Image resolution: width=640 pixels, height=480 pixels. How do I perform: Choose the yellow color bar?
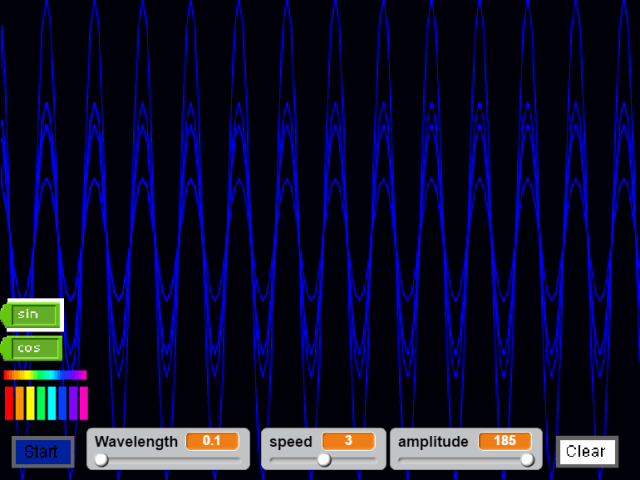[x=30, y=403]
